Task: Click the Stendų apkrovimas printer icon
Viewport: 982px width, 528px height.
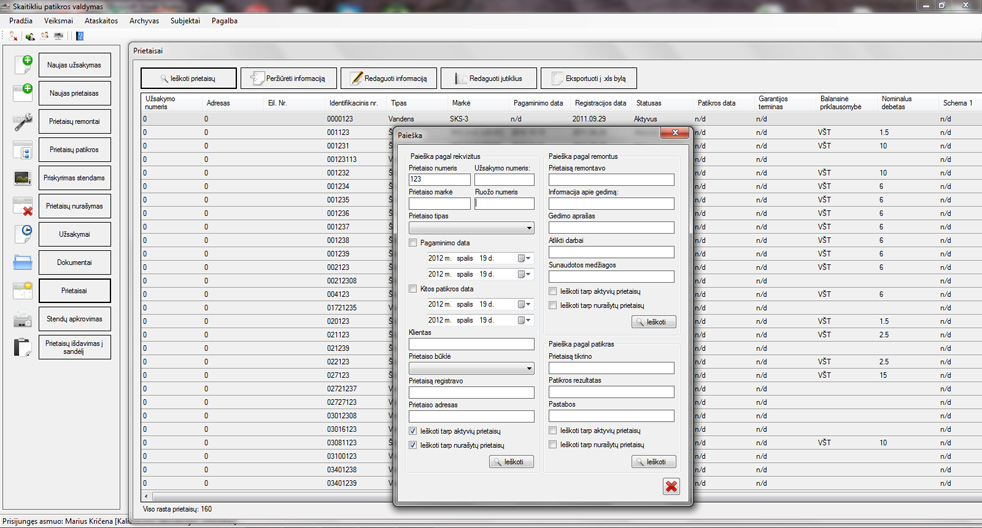Action: (22, 320)
